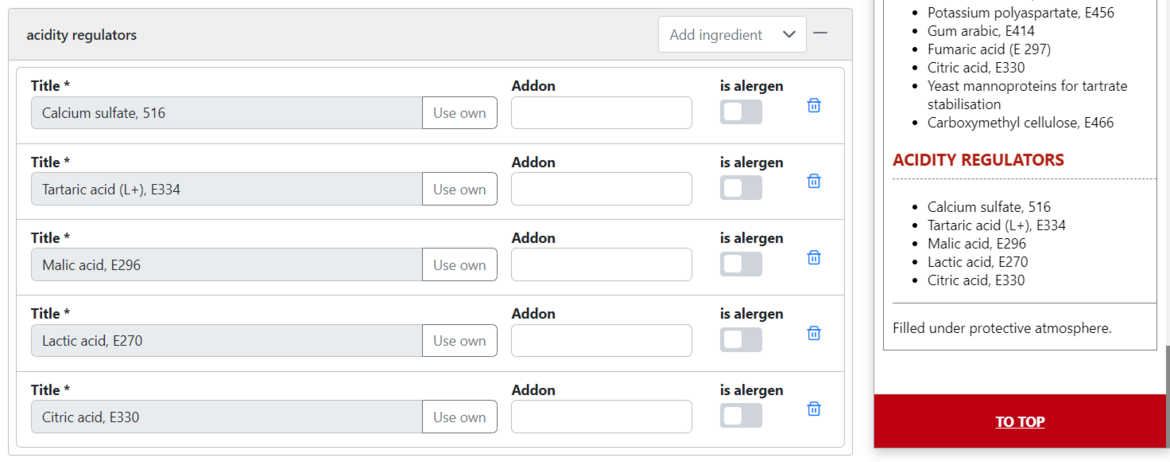This screenshot has width=1170, height=462.
Task: Click the Addon field for Calcium sulfate
Action: click(601, 113)
